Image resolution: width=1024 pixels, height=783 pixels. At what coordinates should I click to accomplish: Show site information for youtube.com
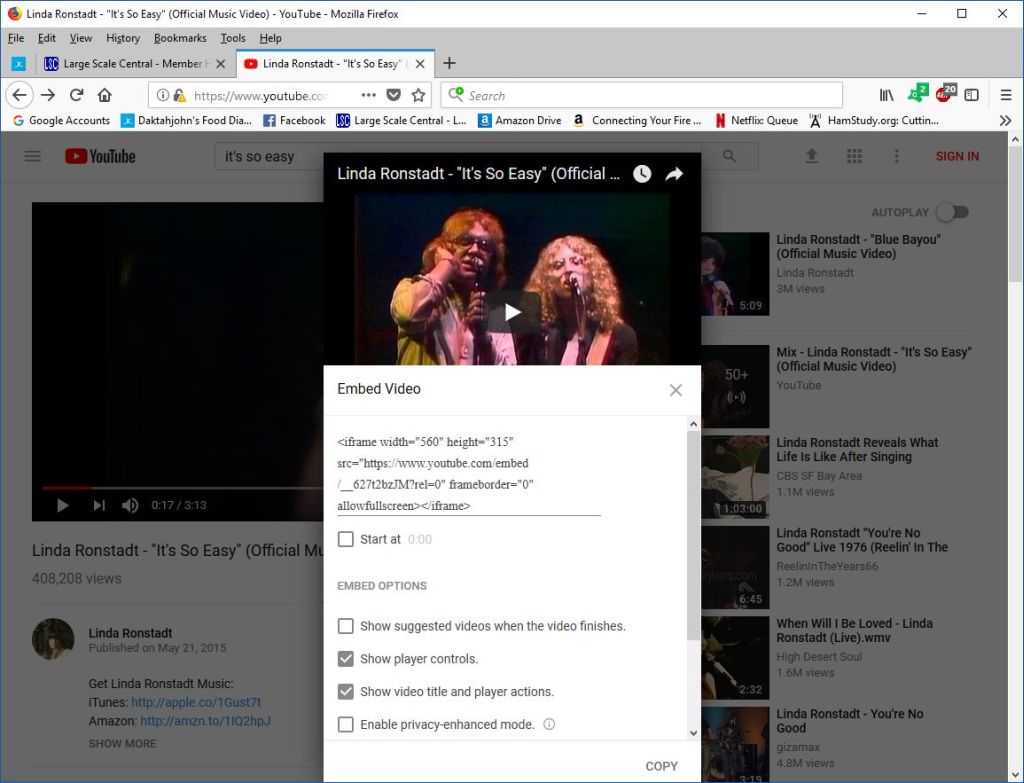pyautogui.click(x=163, y=95)
